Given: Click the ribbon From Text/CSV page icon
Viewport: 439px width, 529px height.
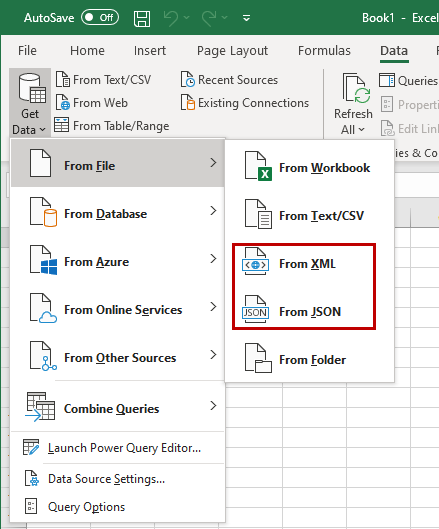Looking at the screenshot, I should 63,79.
